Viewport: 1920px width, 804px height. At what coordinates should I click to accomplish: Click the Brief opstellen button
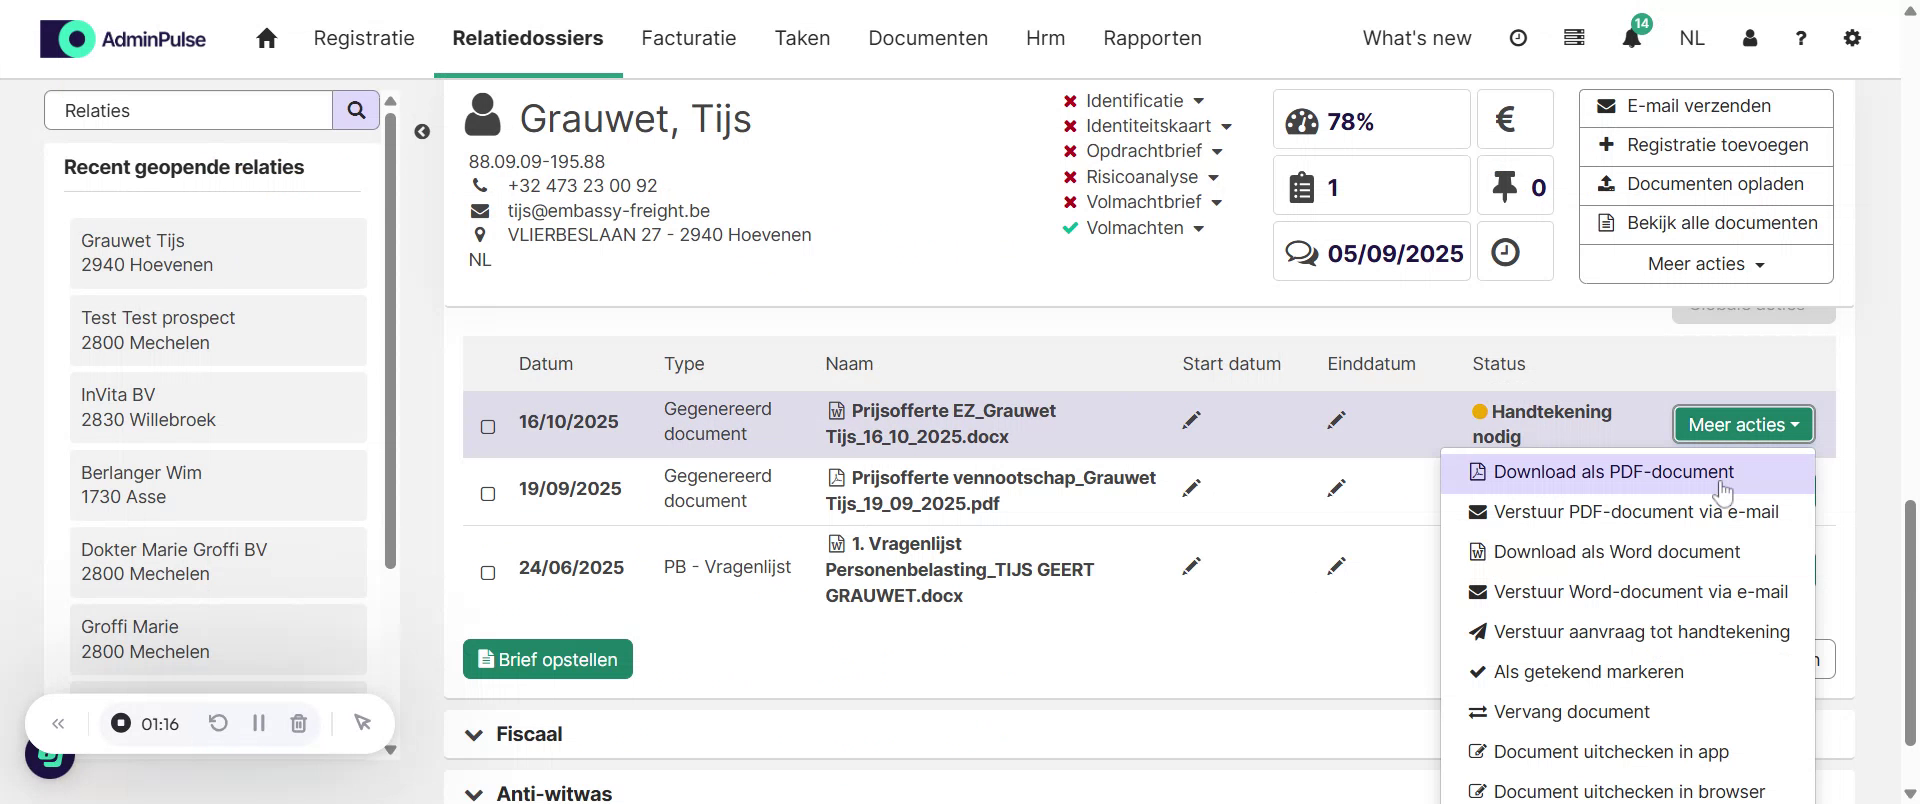[x=547, y=659]
